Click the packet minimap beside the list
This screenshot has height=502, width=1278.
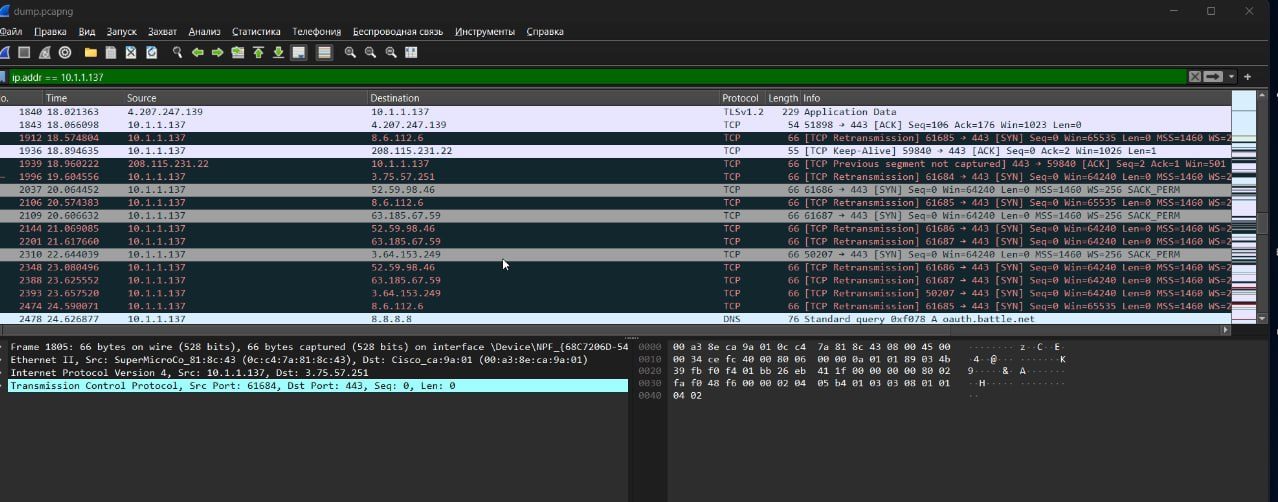click(x=1243, y=207)
